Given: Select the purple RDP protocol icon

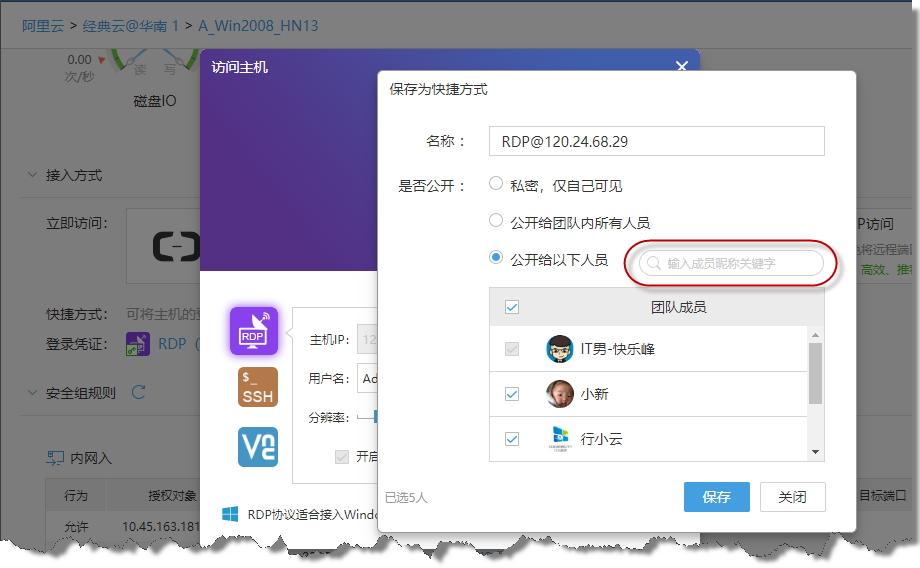Looking at the screenshot, I should tap(253, 331).
